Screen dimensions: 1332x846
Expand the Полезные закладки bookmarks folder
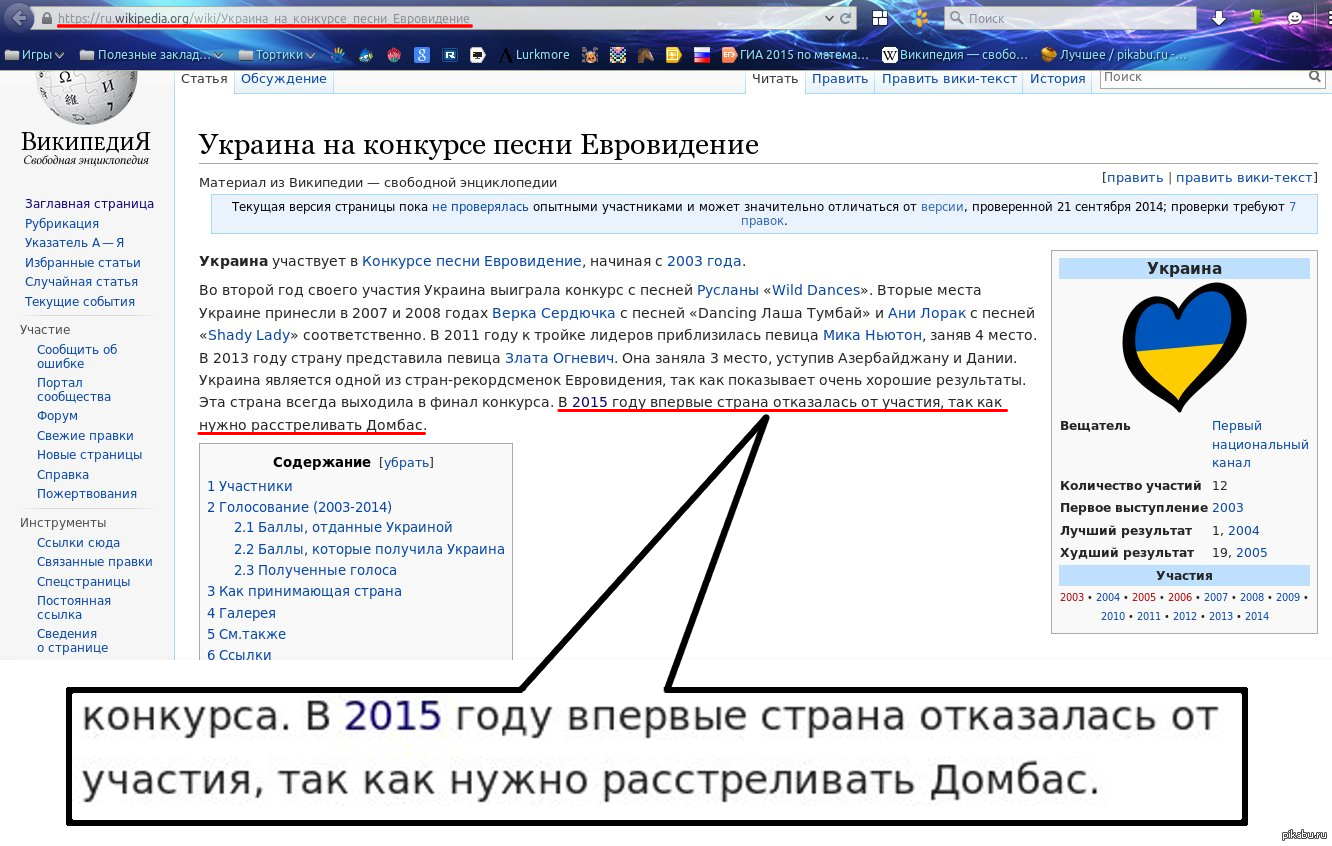pyautogui.click(x=152, y=55)
